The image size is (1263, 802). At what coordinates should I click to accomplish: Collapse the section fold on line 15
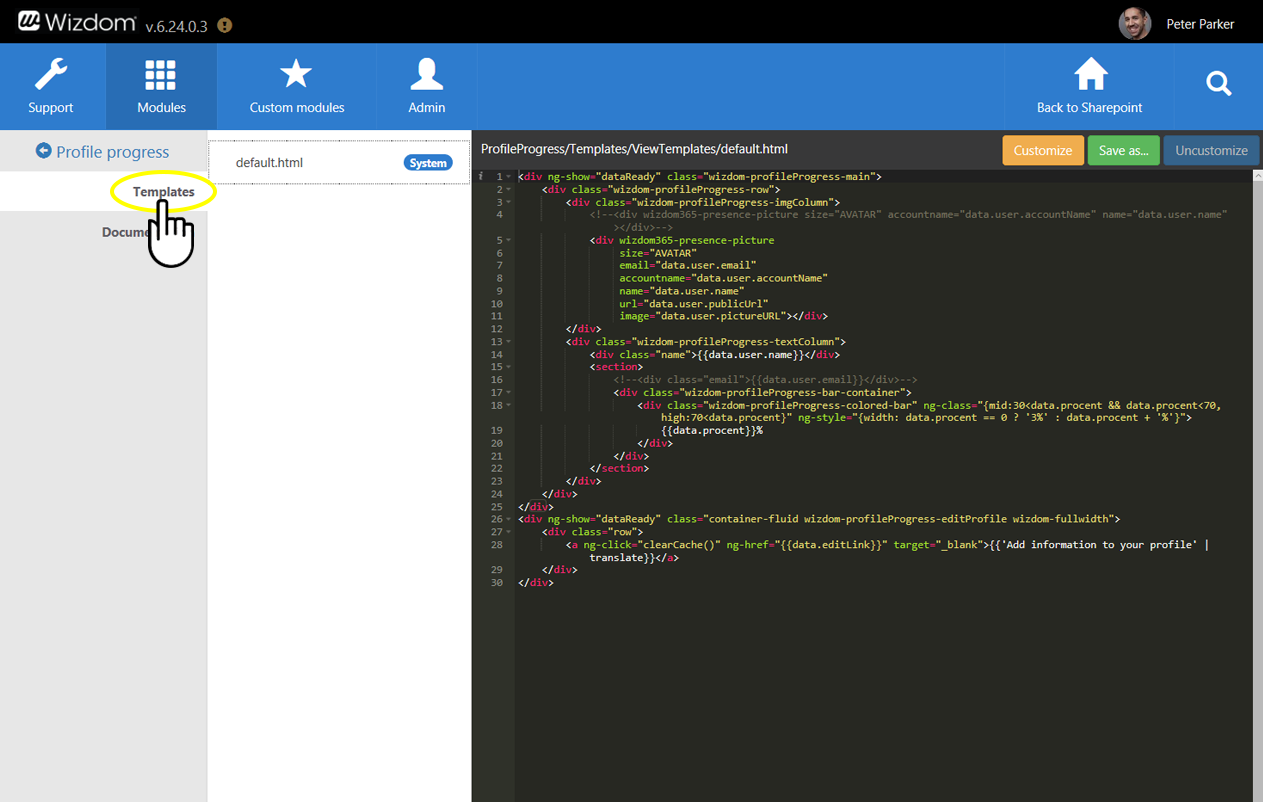click(x=509, y=367)
